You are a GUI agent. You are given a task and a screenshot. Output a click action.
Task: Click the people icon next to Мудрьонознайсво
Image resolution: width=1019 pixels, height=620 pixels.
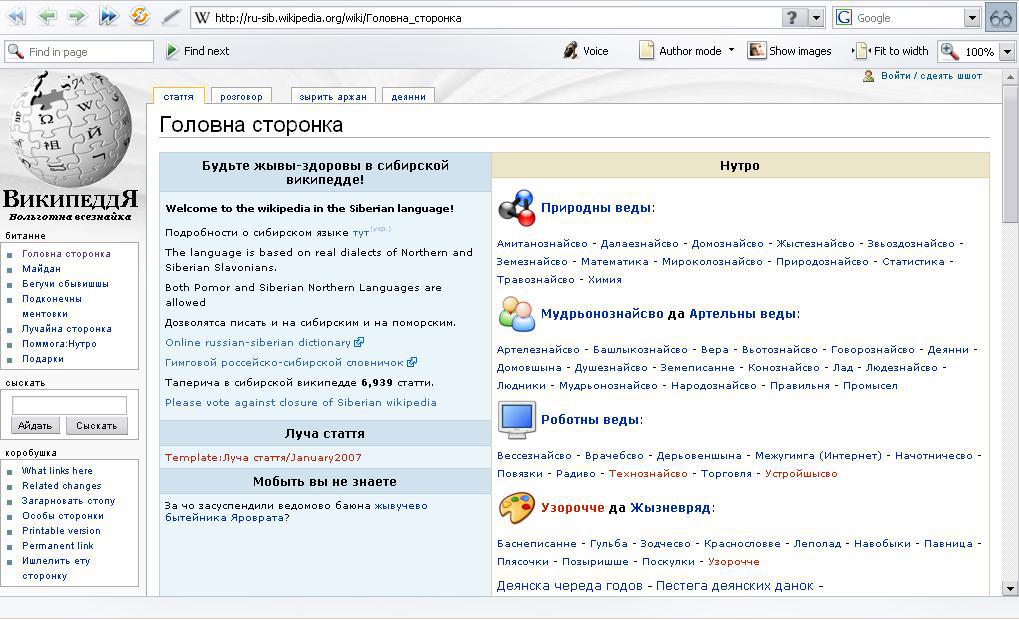pos(517,313)
